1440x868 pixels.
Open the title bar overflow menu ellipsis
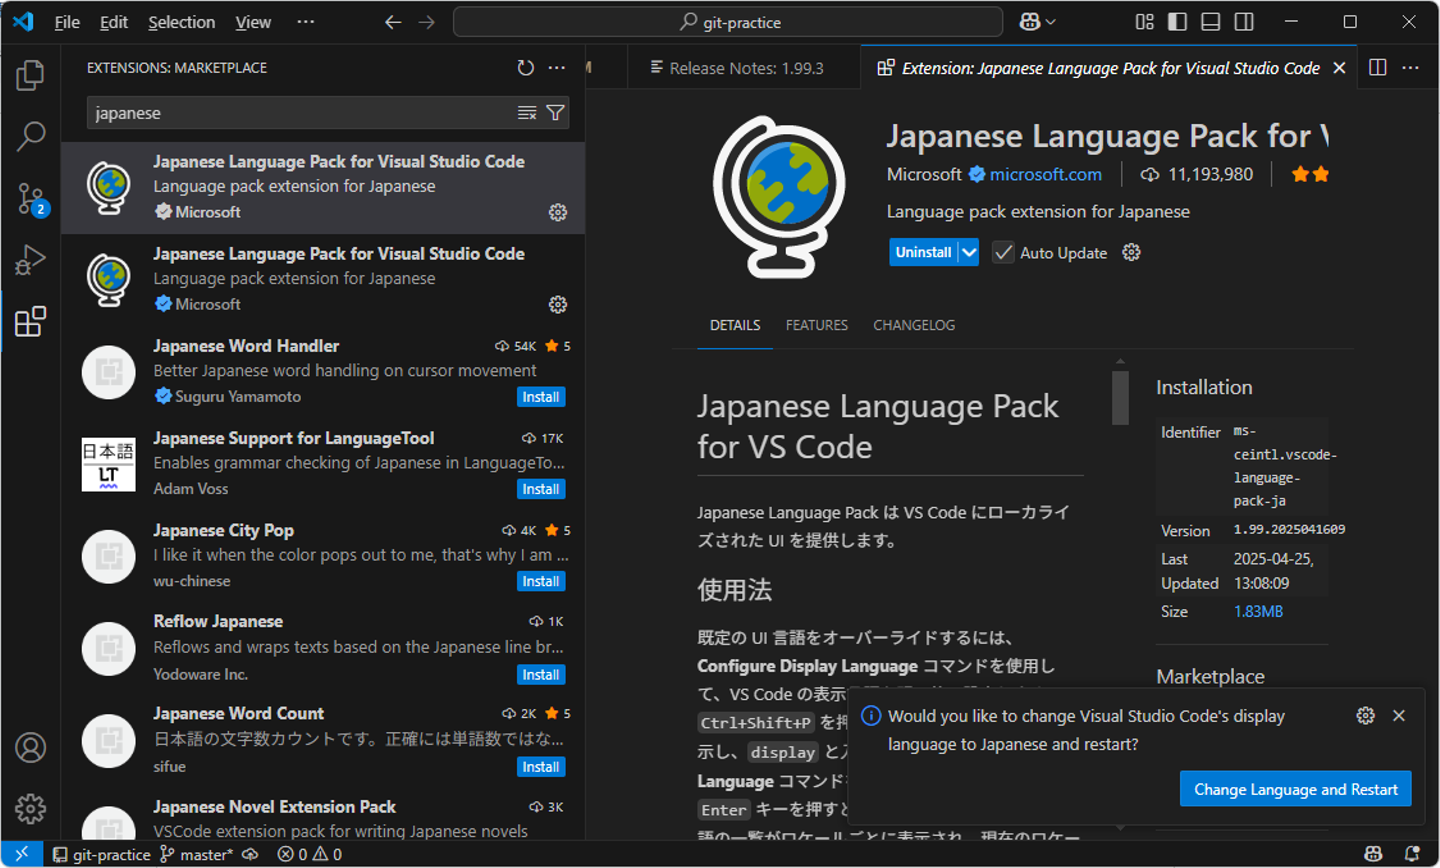tap(306, 22)
